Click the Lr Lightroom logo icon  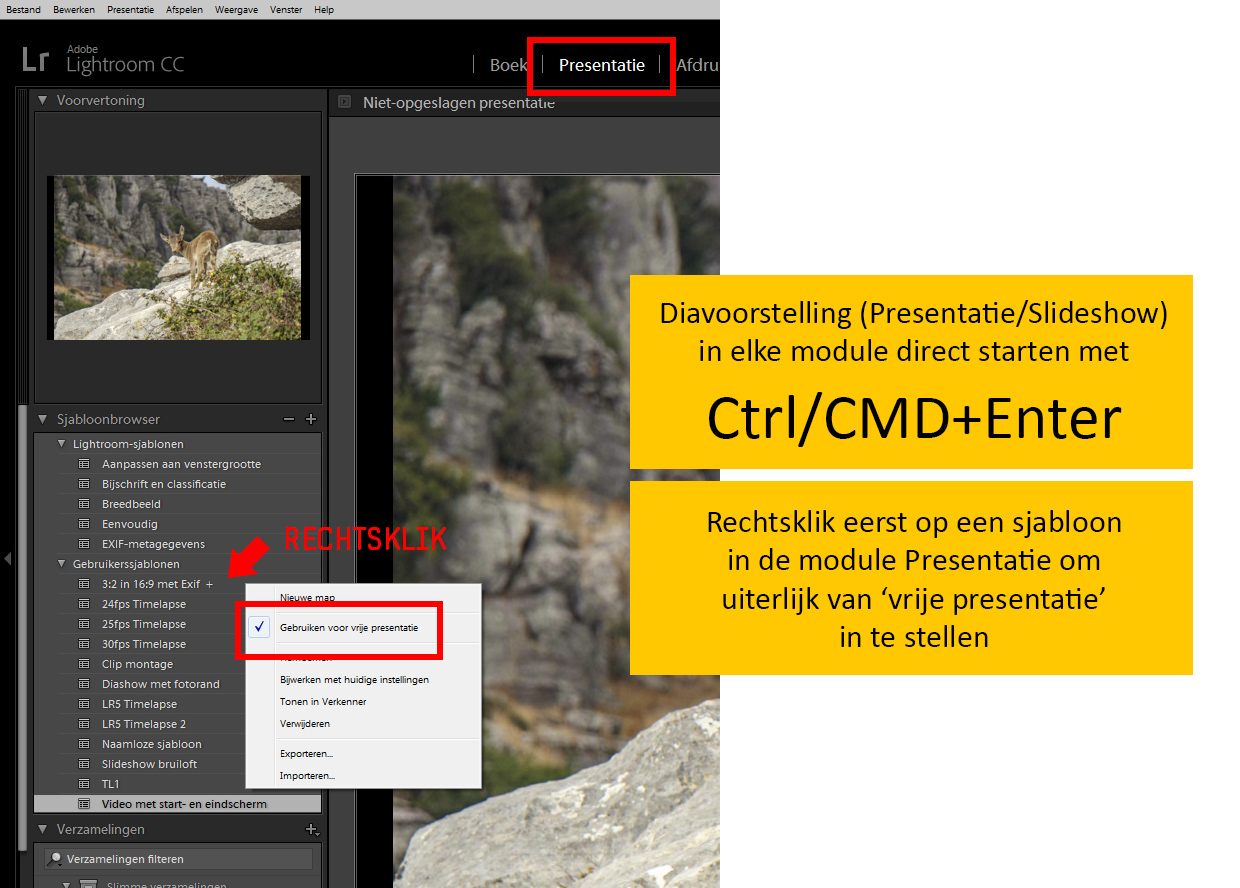coord(35,59)
